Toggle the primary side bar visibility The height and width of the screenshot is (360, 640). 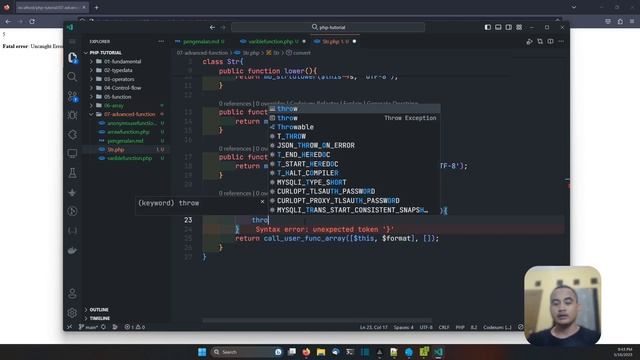(488, 27)
